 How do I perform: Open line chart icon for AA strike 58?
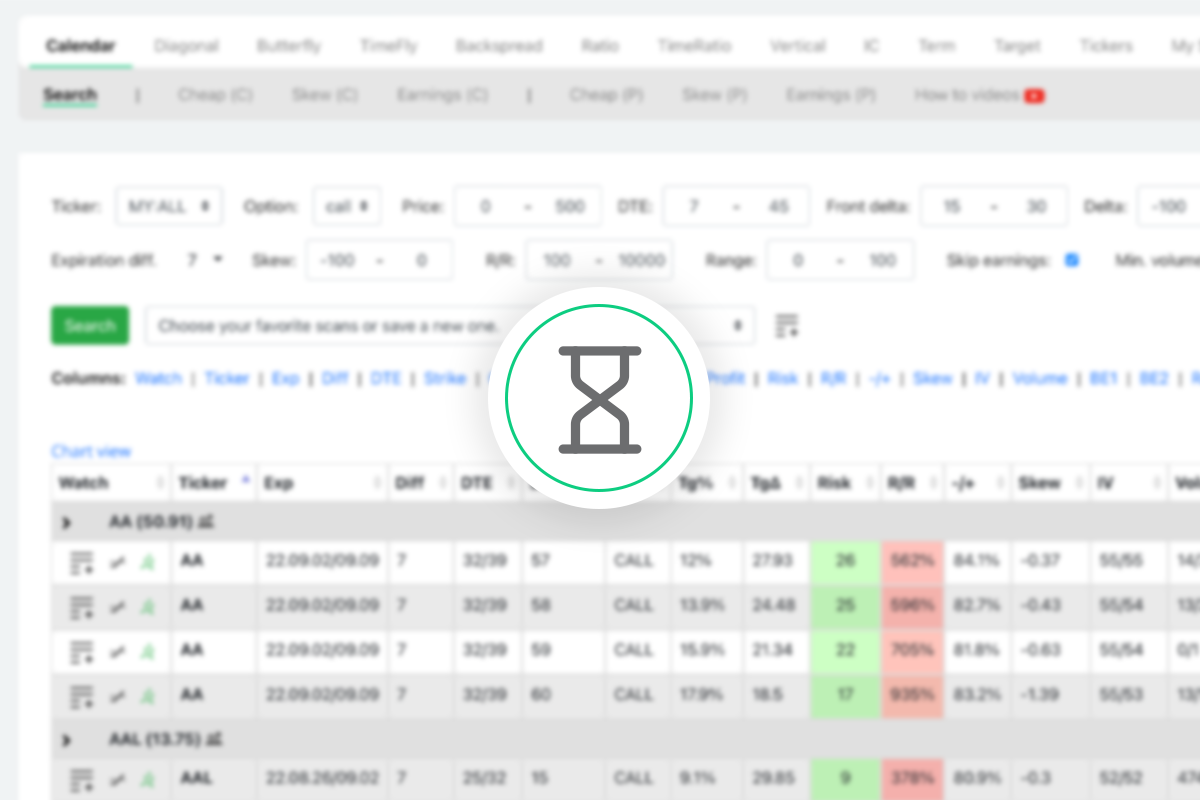(118, 607)
